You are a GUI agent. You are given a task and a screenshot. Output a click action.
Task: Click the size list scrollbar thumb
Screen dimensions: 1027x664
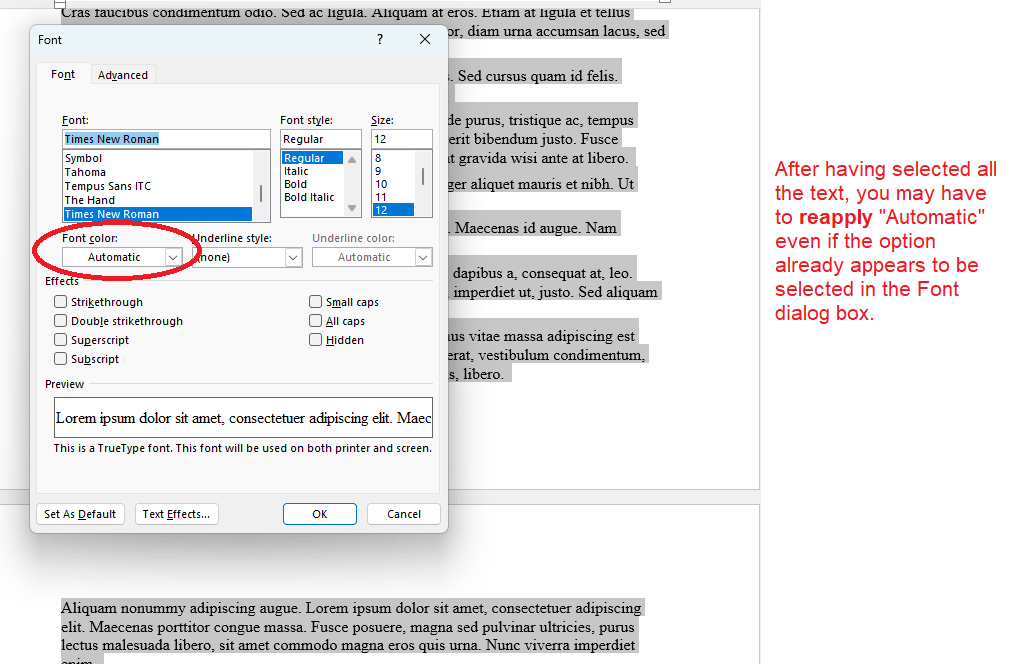[423, 176]
